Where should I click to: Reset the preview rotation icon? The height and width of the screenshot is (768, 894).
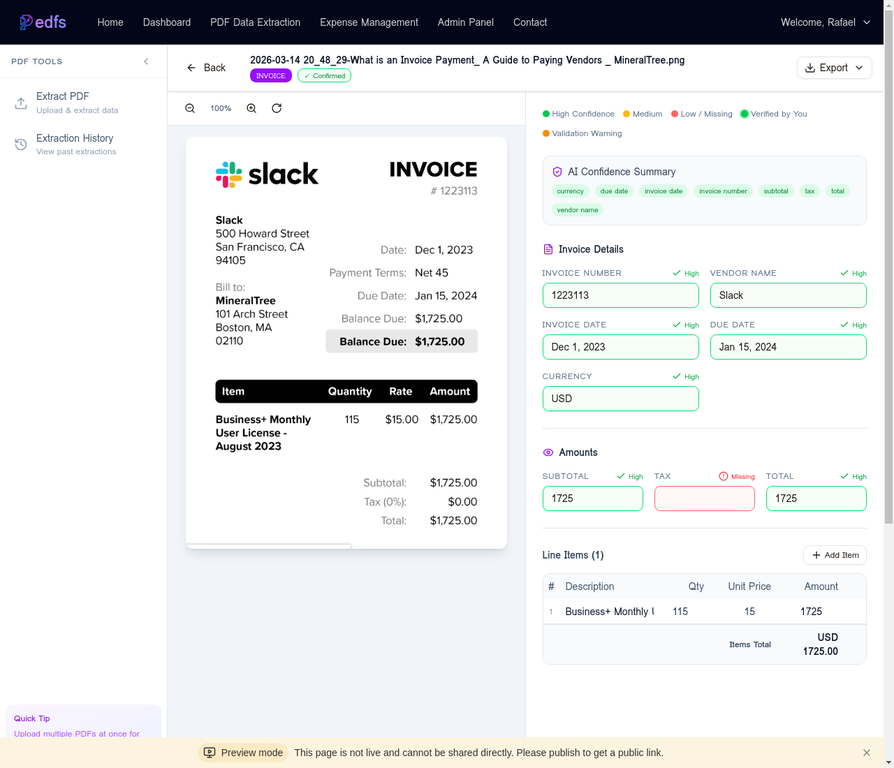277,108
